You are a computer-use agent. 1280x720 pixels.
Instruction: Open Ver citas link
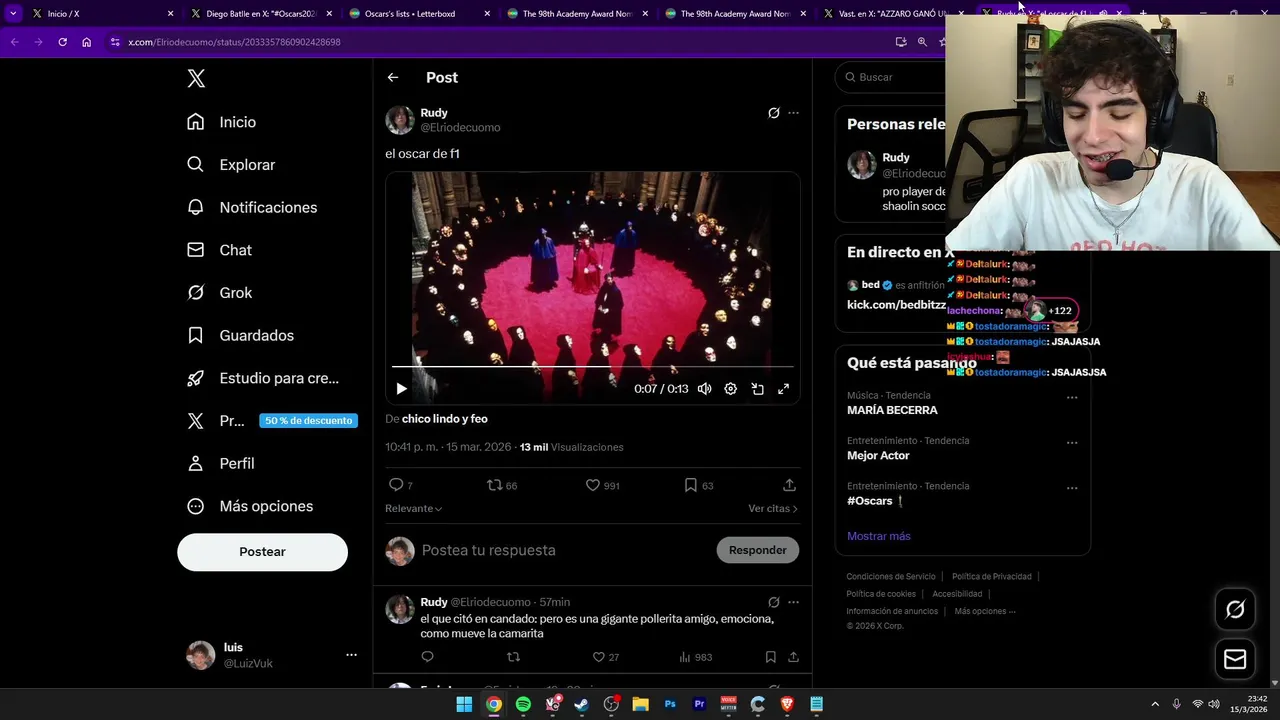point(772,508)
